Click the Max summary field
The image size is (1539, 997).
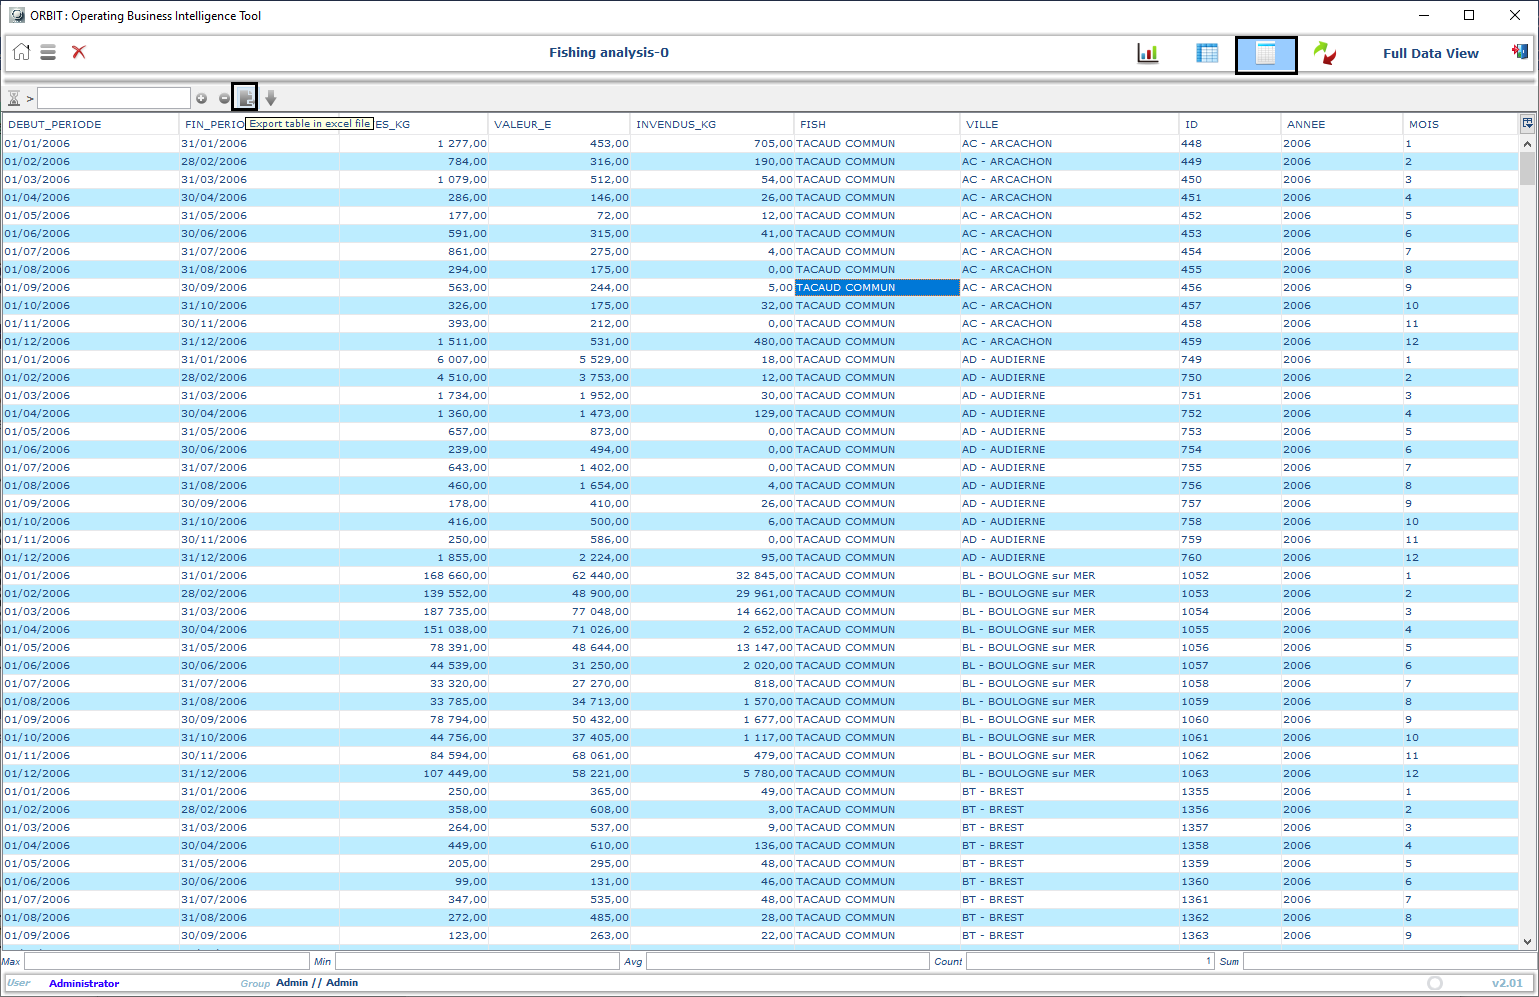click(166, 961)
